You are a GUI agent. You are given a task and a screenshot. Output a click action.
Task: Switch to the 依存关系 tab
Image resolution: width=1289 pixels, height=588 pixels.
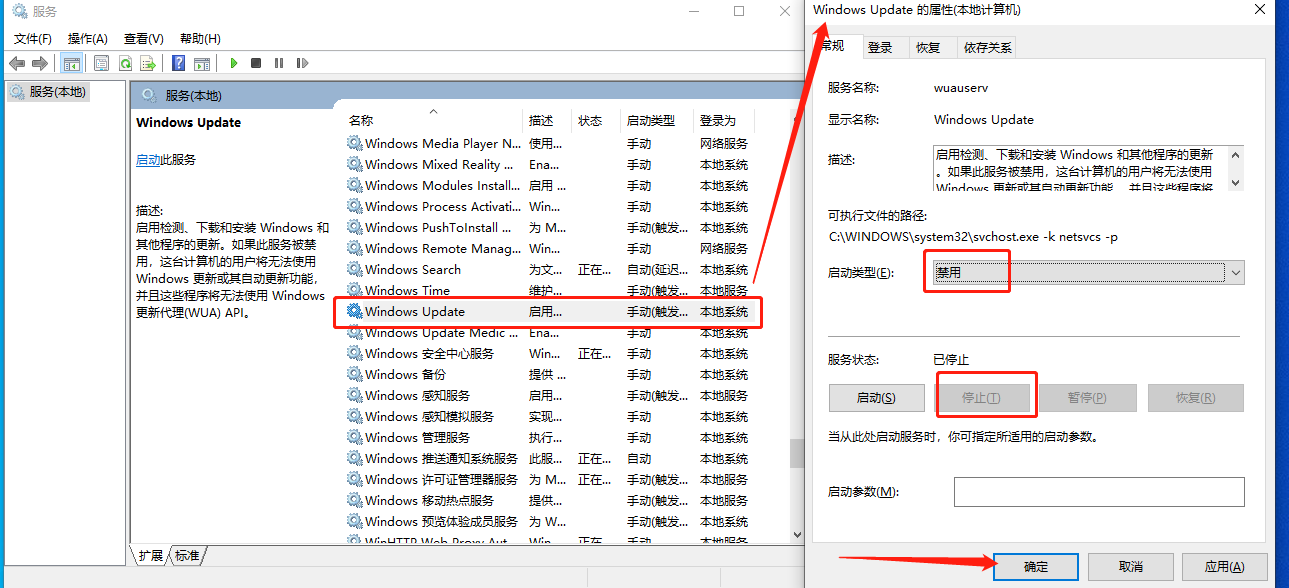(x=985, y=46)
